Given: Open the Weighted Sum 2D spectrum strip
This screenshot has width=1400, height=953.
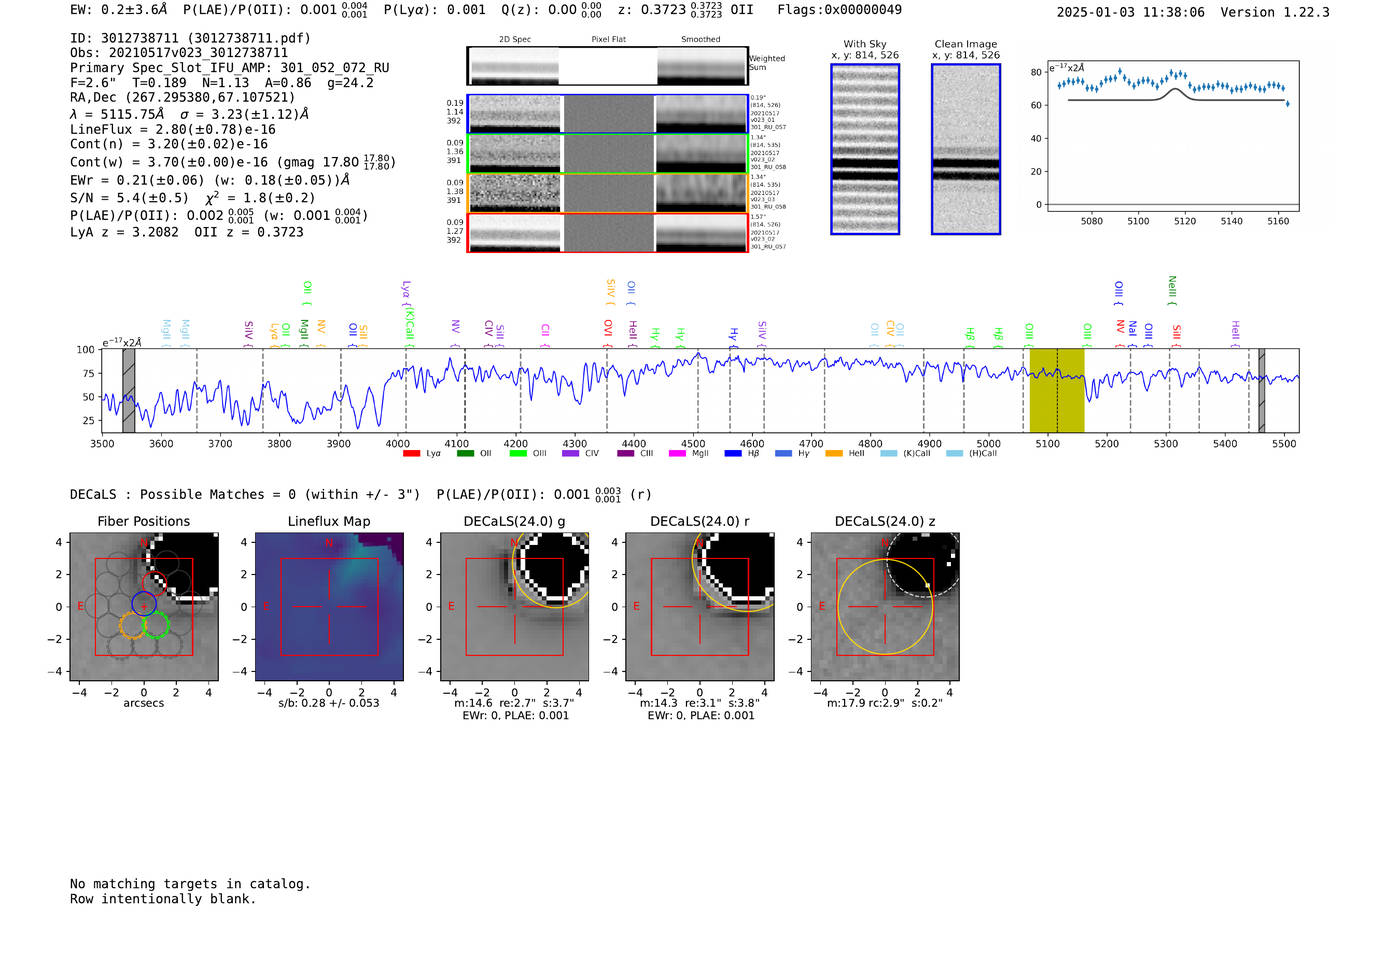Looking at the screenshot, I should click(x=607, y=67).
